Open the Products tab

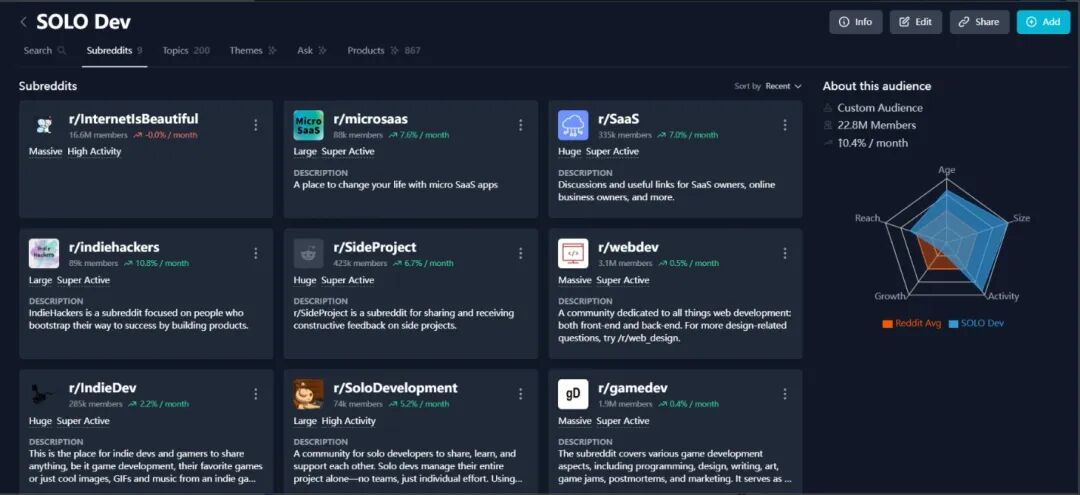click(x=384, y=50)
